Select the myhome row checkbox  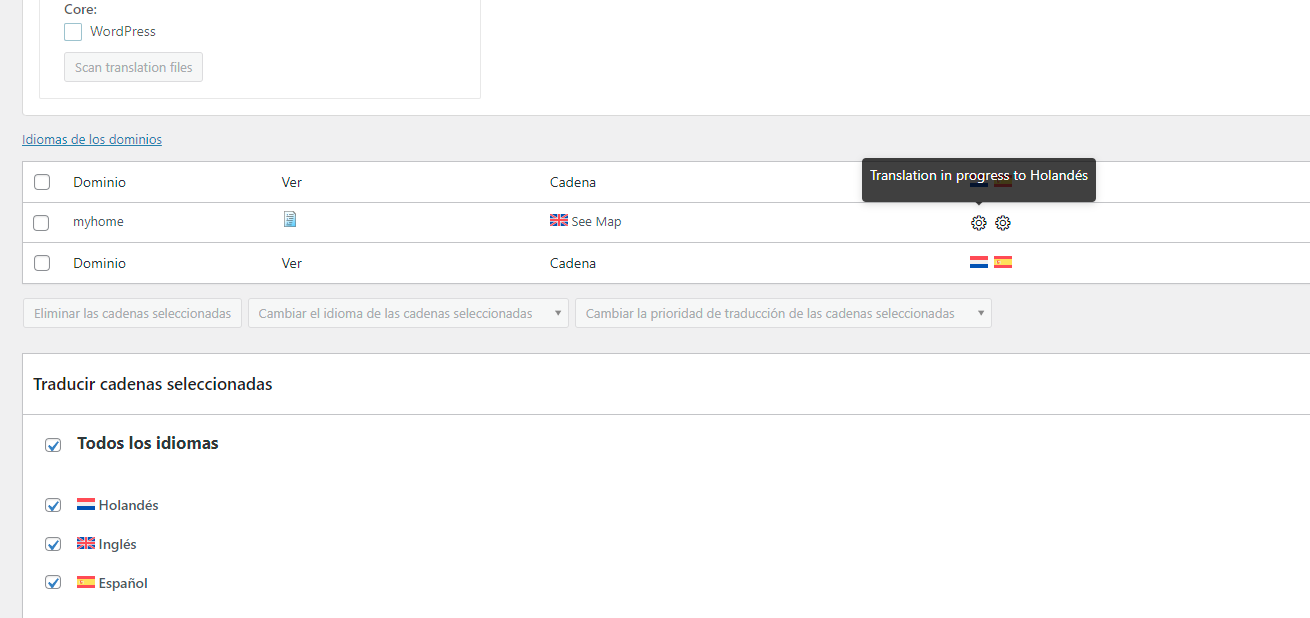coord(41,223)
